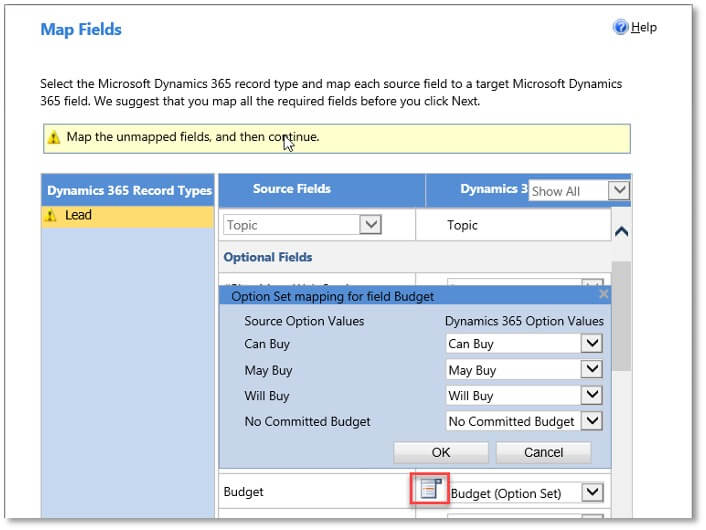Open option set mapping icon beside Budget
Image resolution: width=706 pixels, height=530 pixels.
pos(430,489)
